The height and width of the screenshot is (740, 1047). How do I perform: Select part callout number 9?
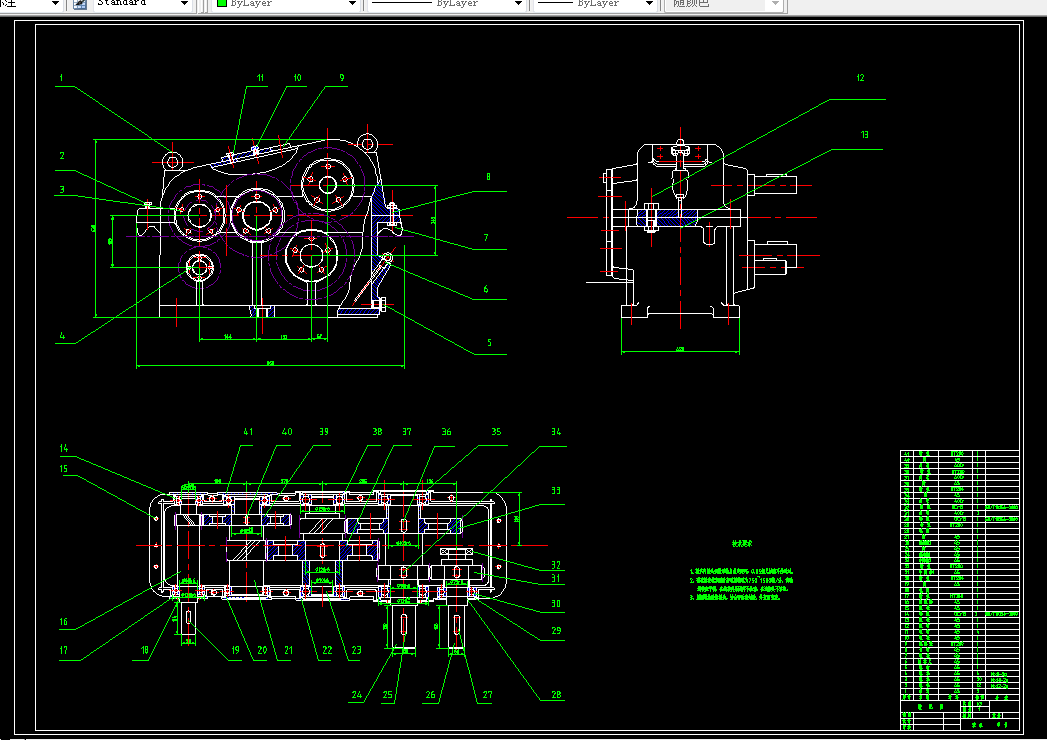coord(342,78)
